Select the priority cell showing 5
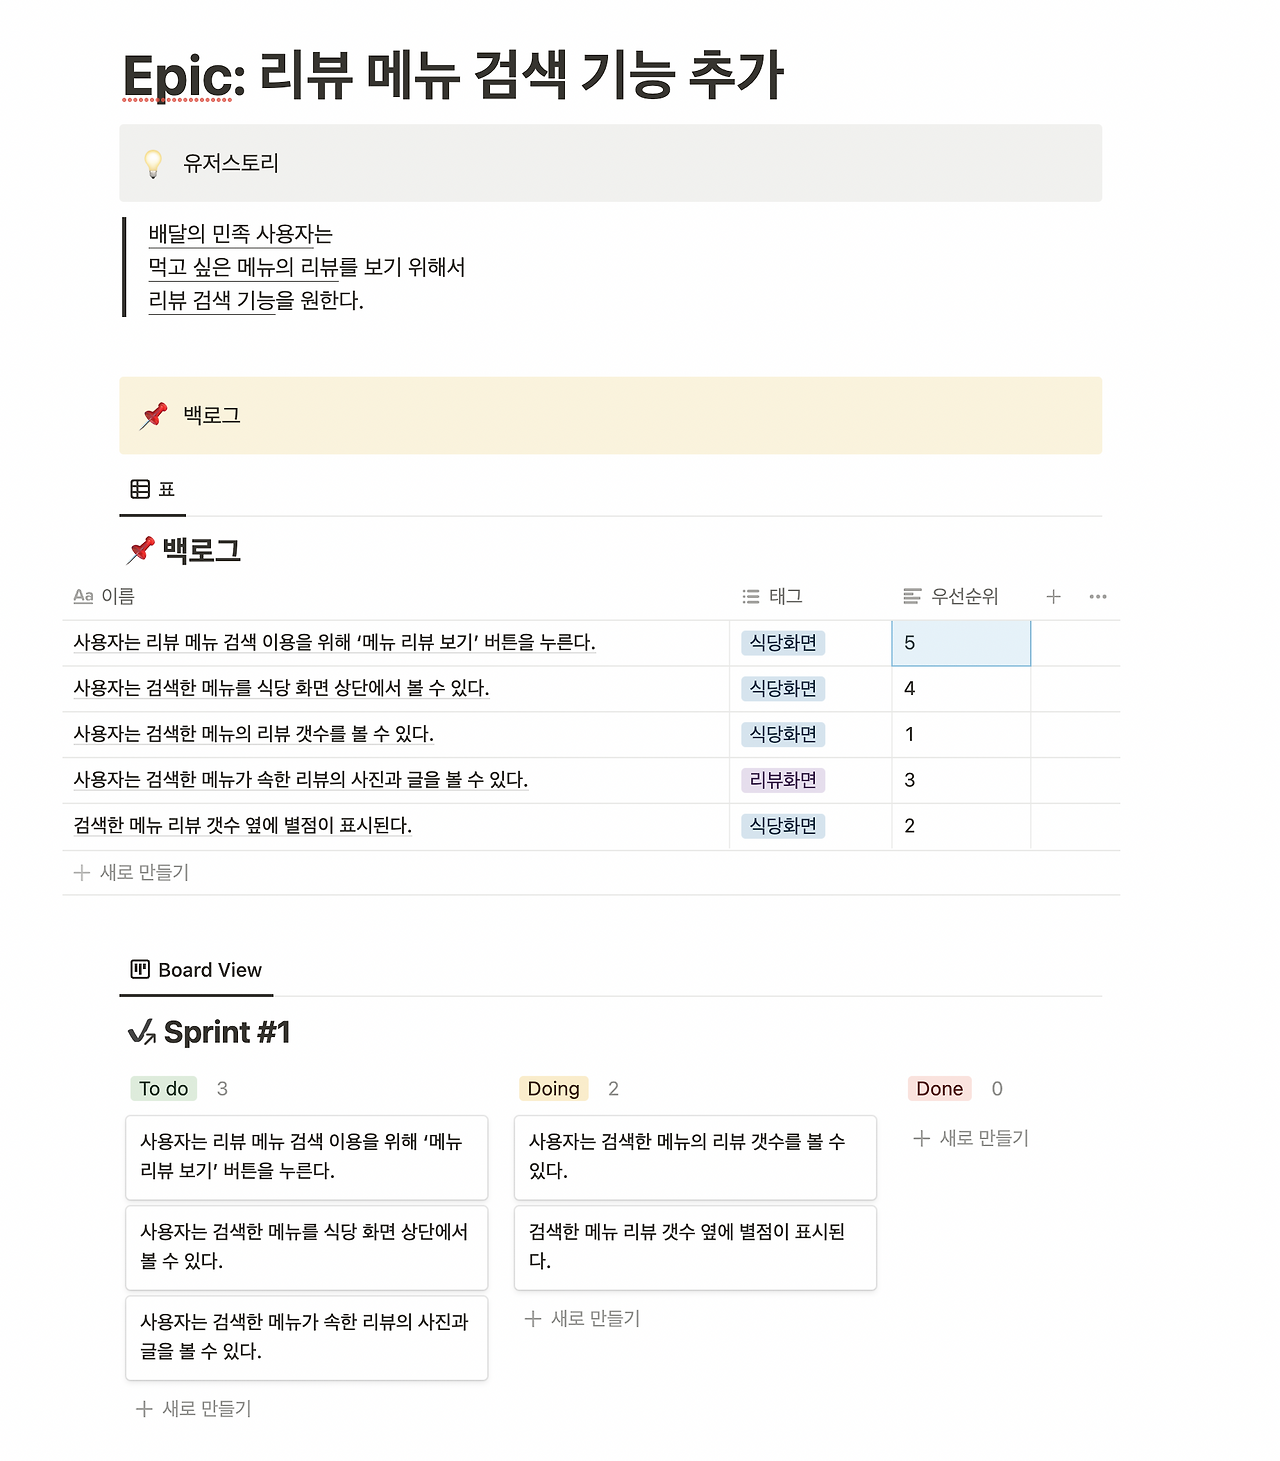 click(960, 642)
